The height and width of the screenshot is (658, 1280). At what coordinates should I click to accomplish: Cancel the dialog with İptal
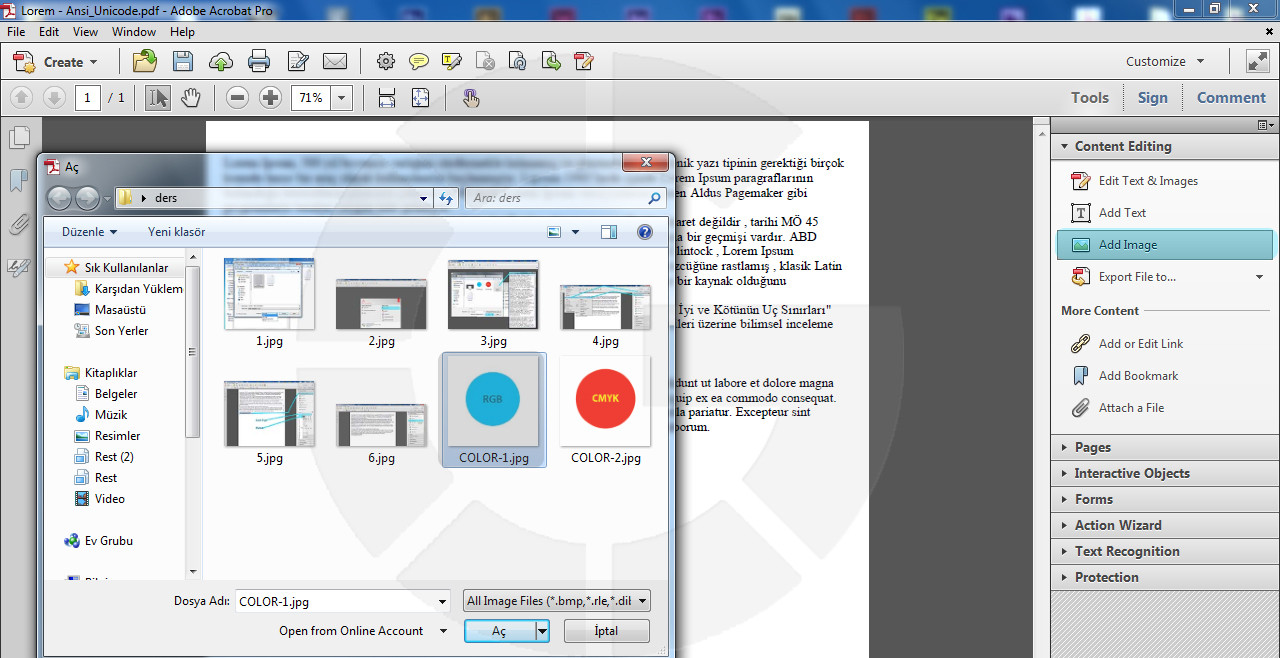point(606,631)
